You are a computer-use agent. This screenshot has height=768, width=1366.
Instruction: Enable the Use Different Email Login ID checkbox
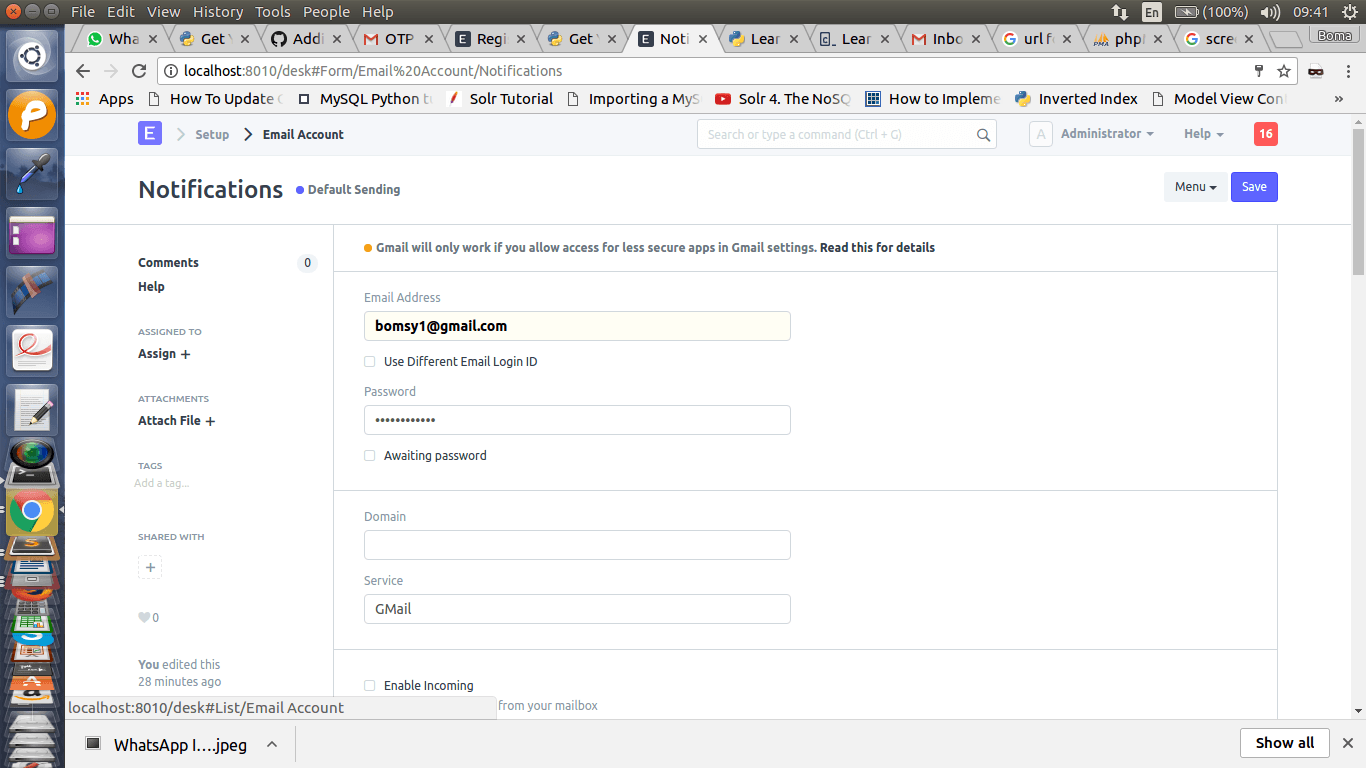pos(369,362)
